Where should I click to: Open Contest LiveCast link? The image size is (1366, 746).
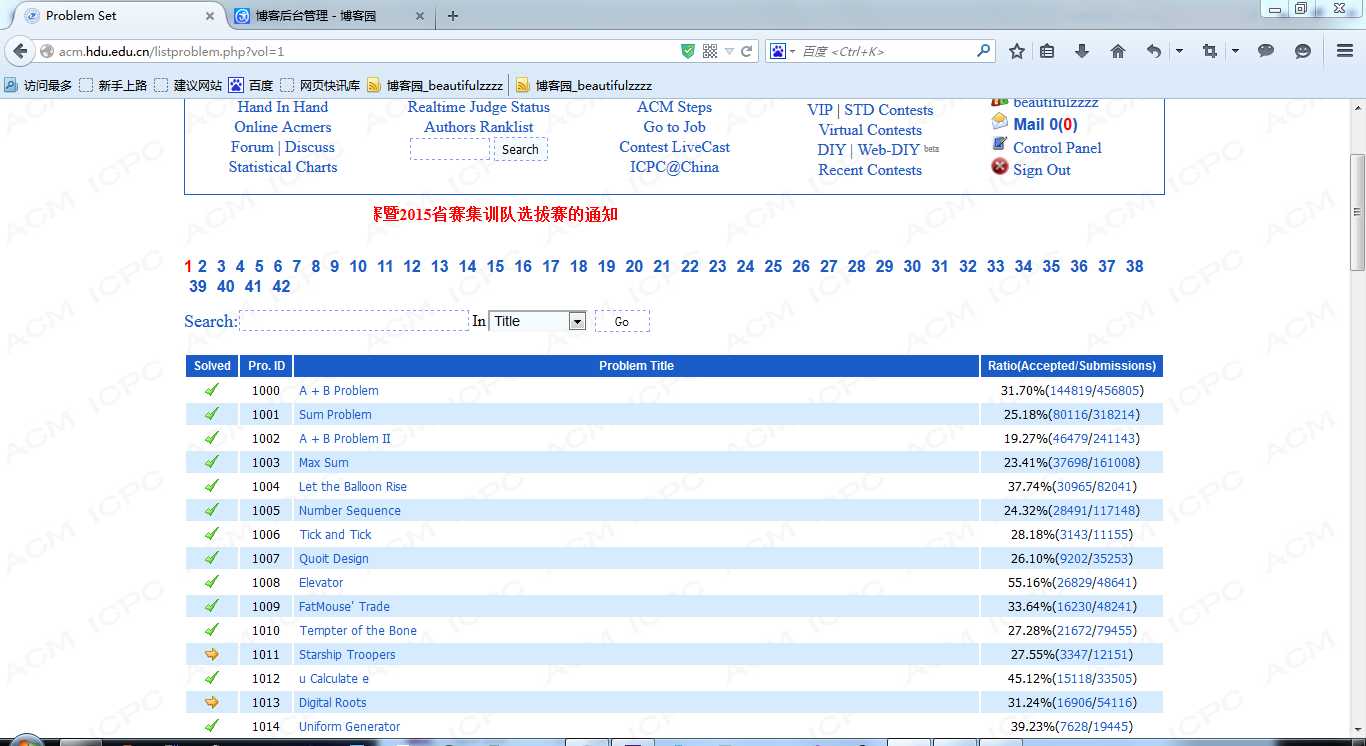point(675,147)
